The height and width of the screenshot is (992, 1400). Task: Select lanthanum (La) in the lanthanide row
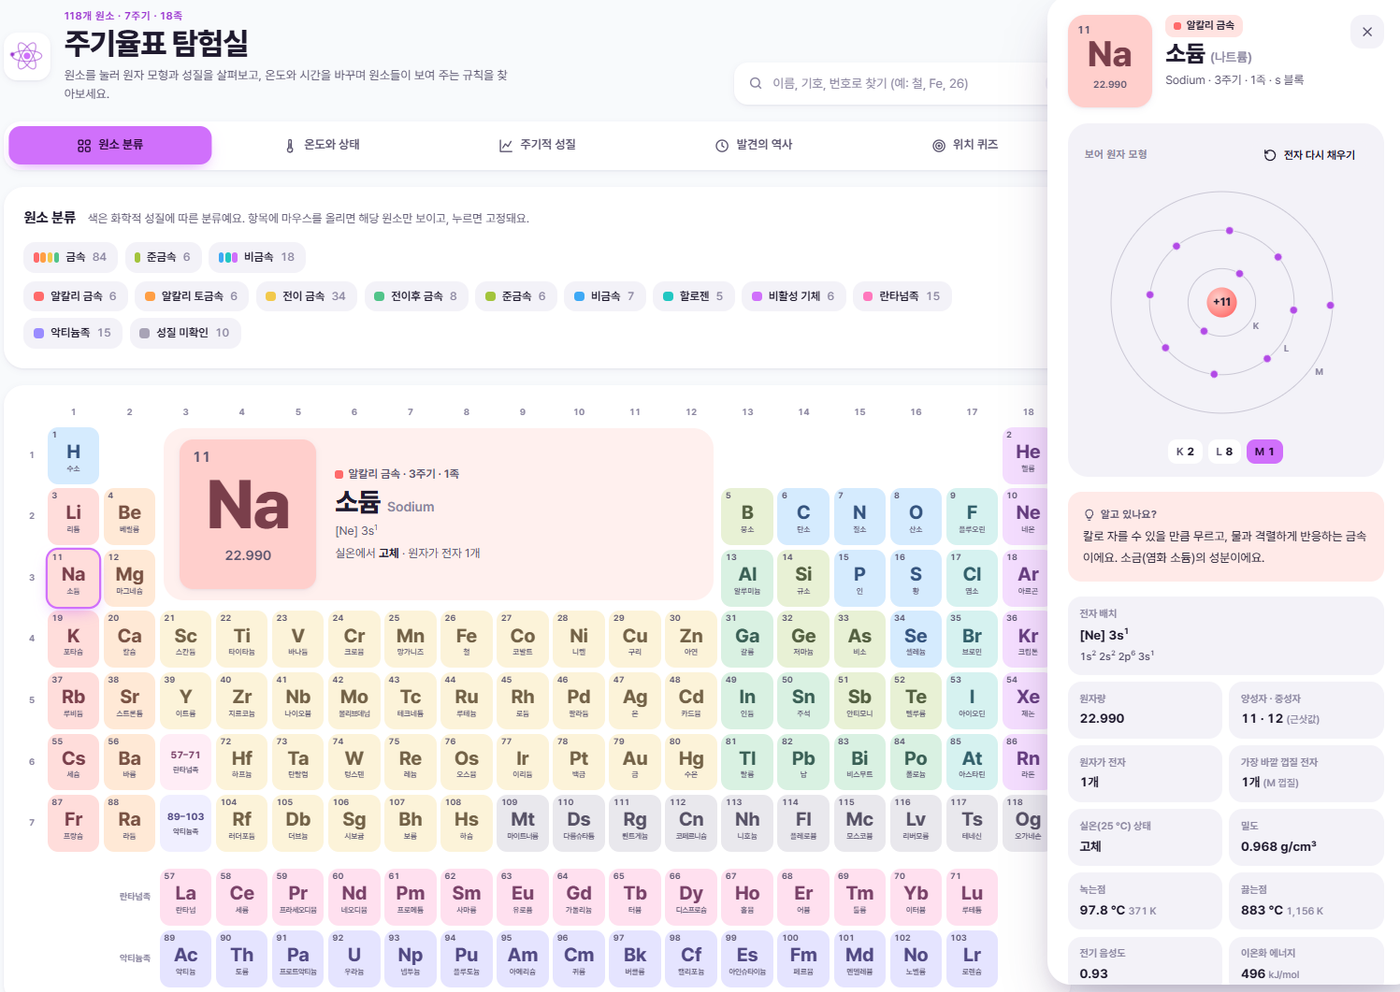point(185,897)
